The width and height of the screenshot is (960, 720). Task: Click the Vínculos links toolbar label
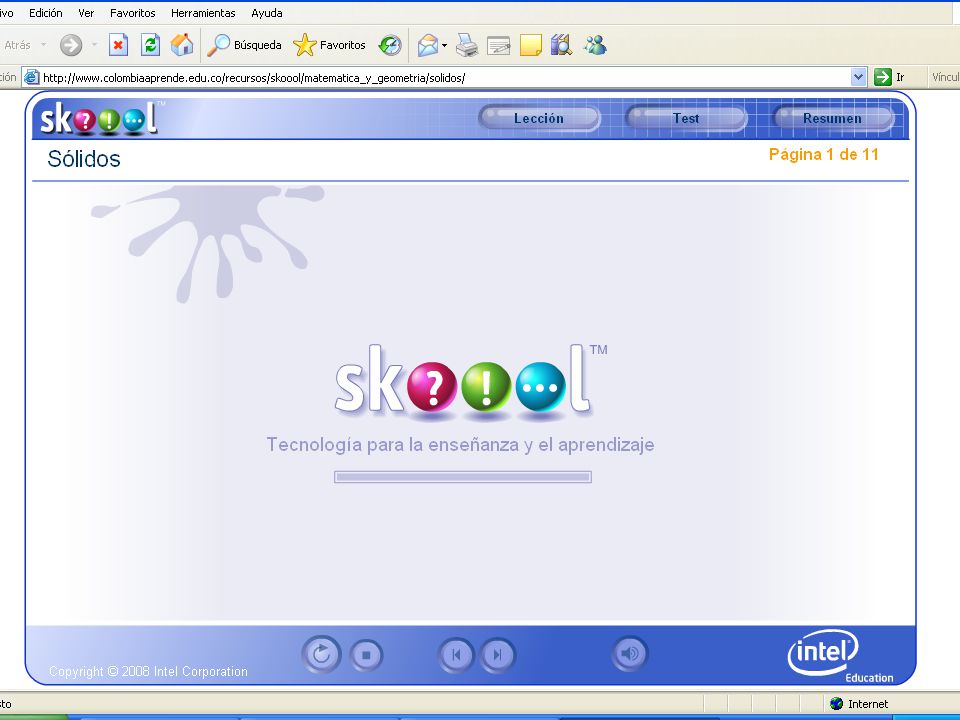[945, 77]
